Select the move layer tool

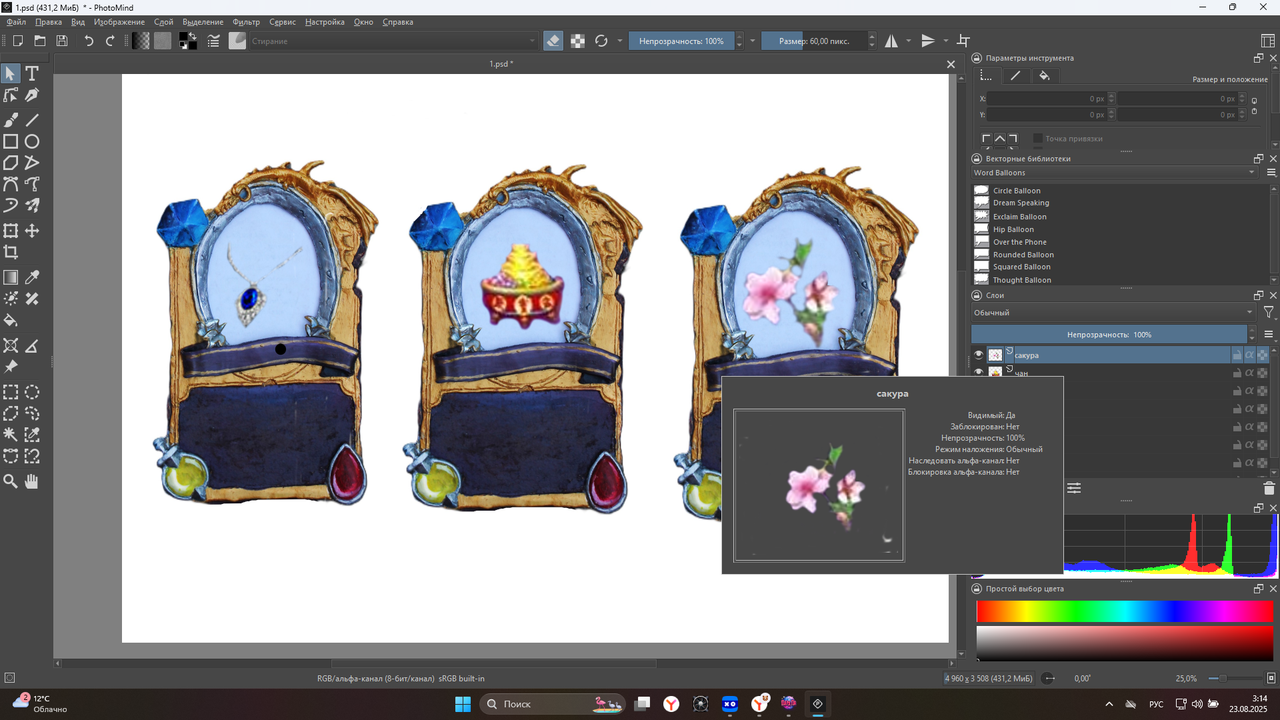(32, 231)
